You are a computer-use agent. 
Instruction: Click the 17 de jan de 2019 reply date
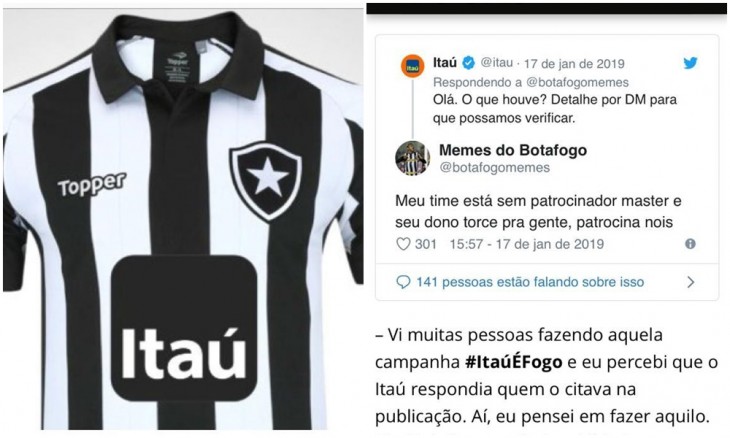click(575, 63)
